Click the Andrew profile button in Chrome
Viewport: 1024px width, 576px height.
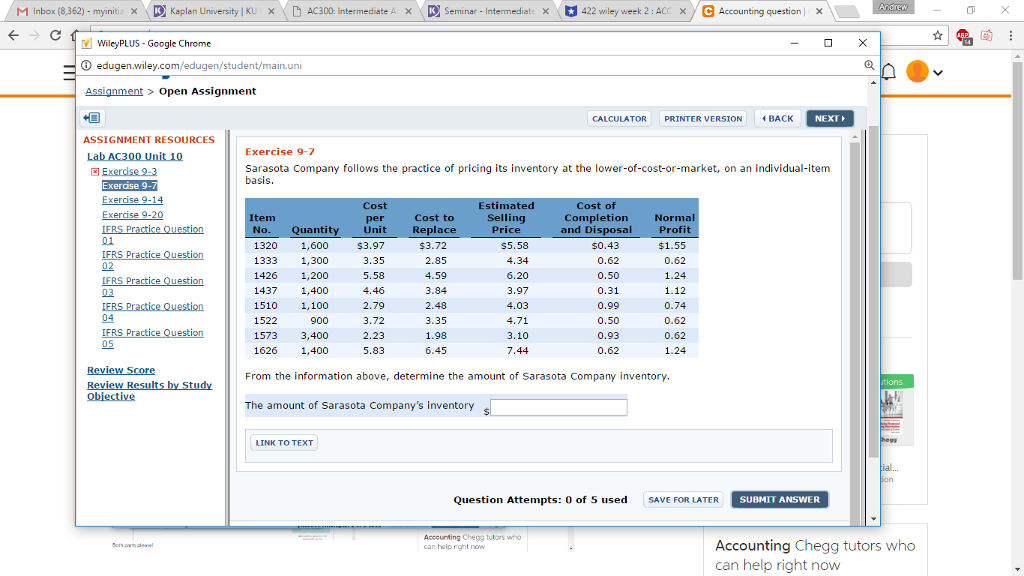click(x=893, y=7)
